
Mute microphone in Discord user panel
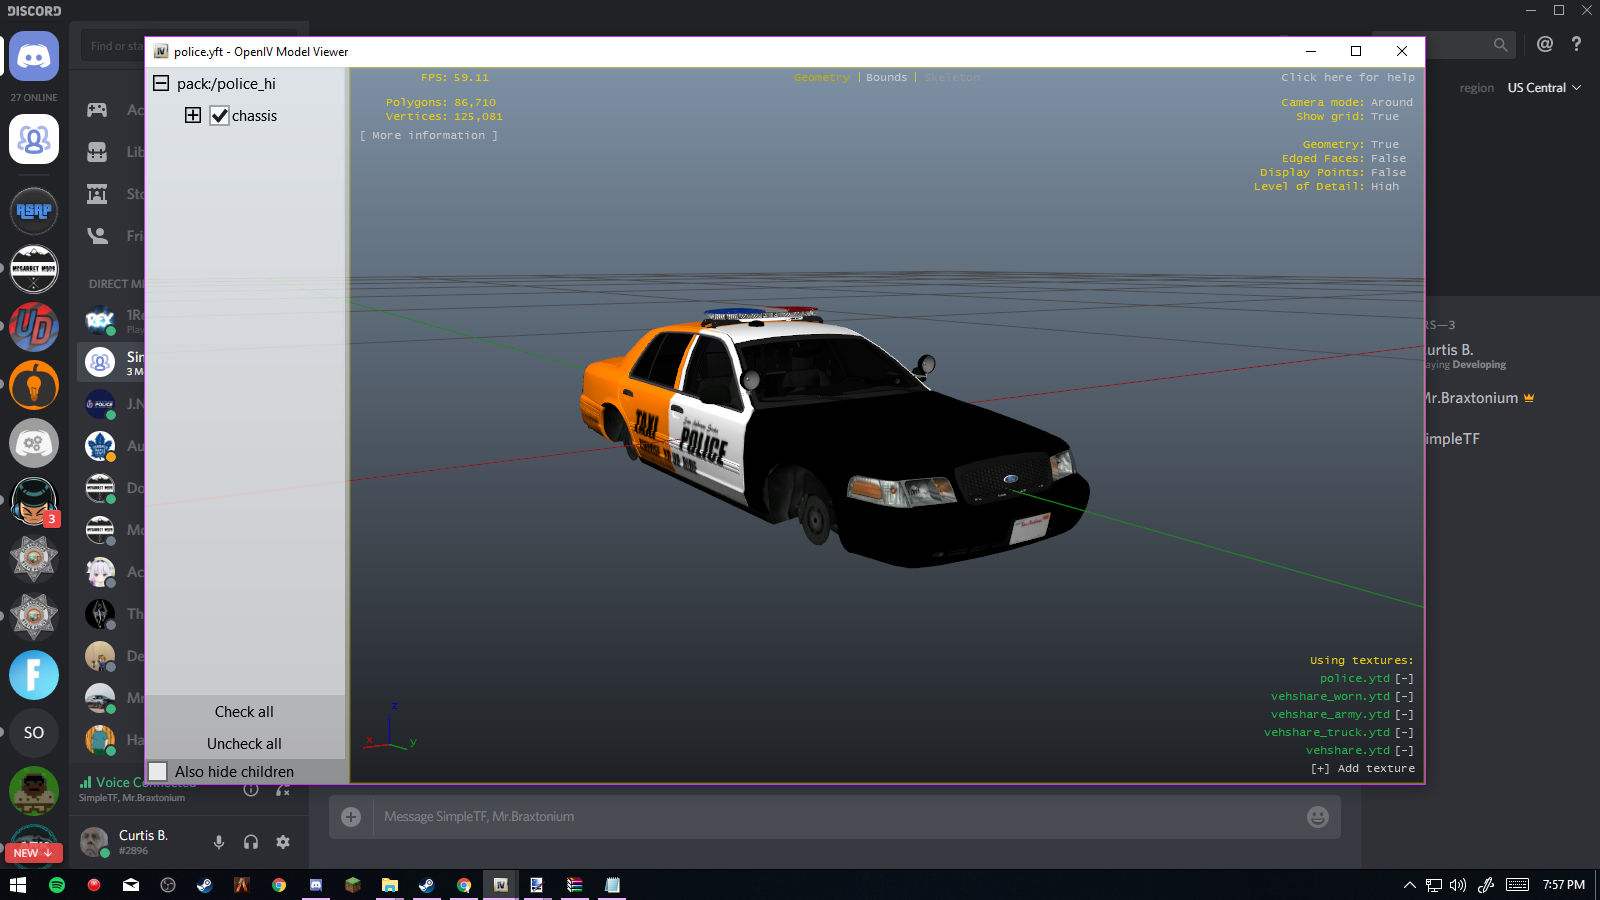219,842
